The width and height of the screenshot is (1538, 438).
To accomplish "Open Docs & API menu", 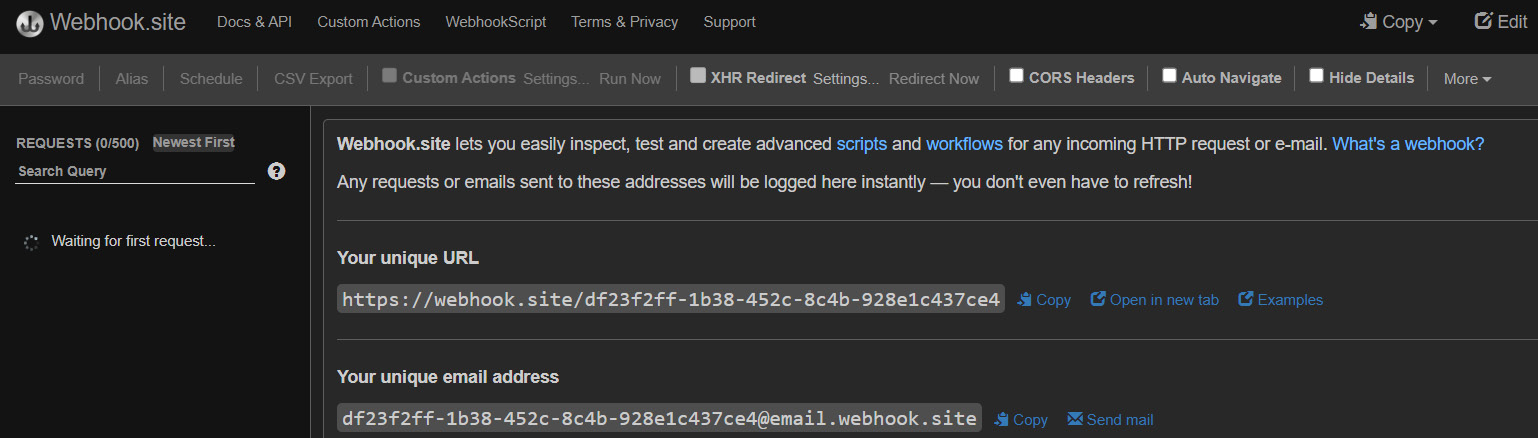I will pos(254,22).
